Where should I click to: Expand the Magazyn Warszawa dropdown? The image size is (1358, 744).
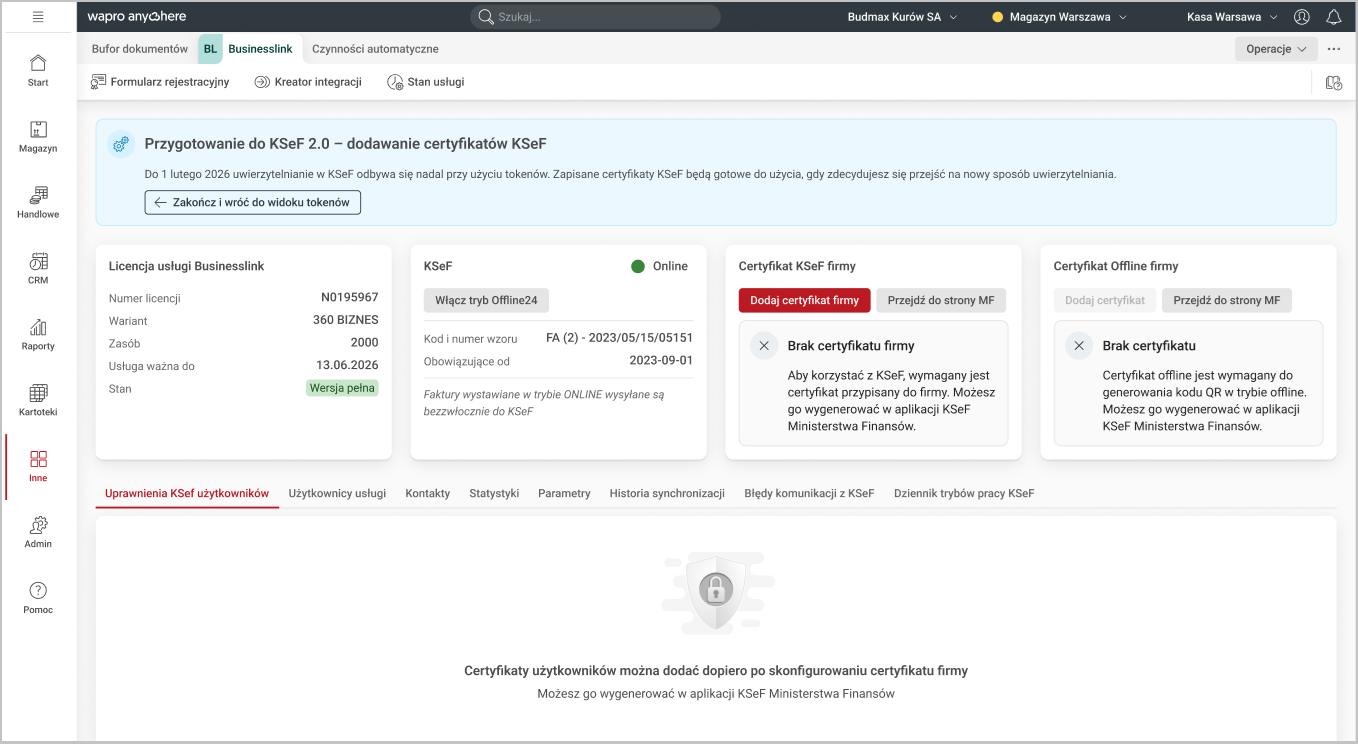click(x=1059, y=17)
